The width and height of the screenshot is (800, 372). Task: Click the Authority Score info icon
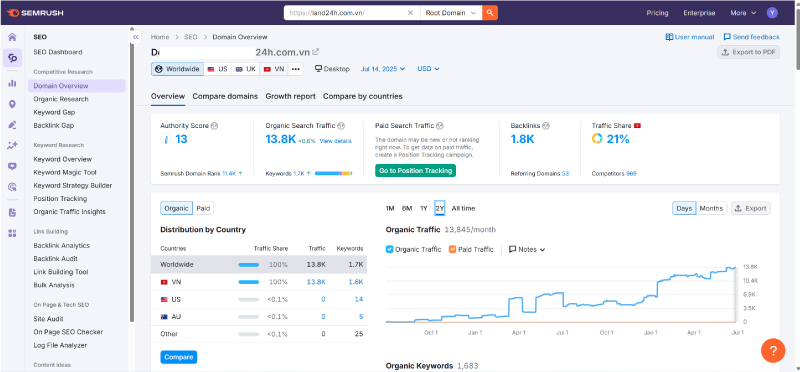click(214, 126)
